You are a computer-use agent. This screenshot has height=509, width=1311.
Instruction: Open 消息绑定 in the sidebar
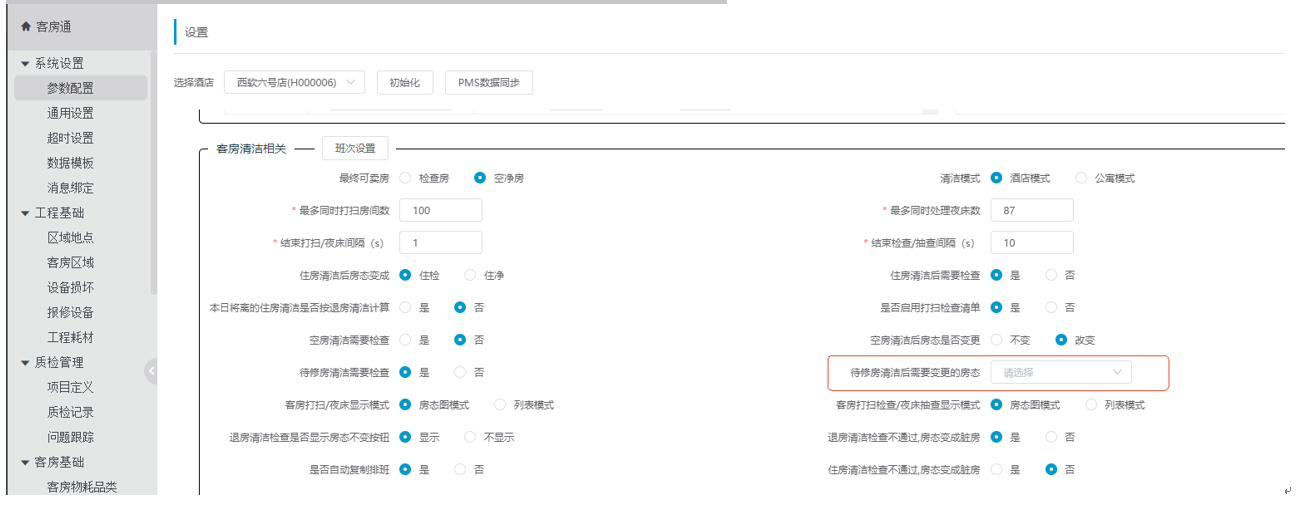pyautogui.click(x=70, y=188)
